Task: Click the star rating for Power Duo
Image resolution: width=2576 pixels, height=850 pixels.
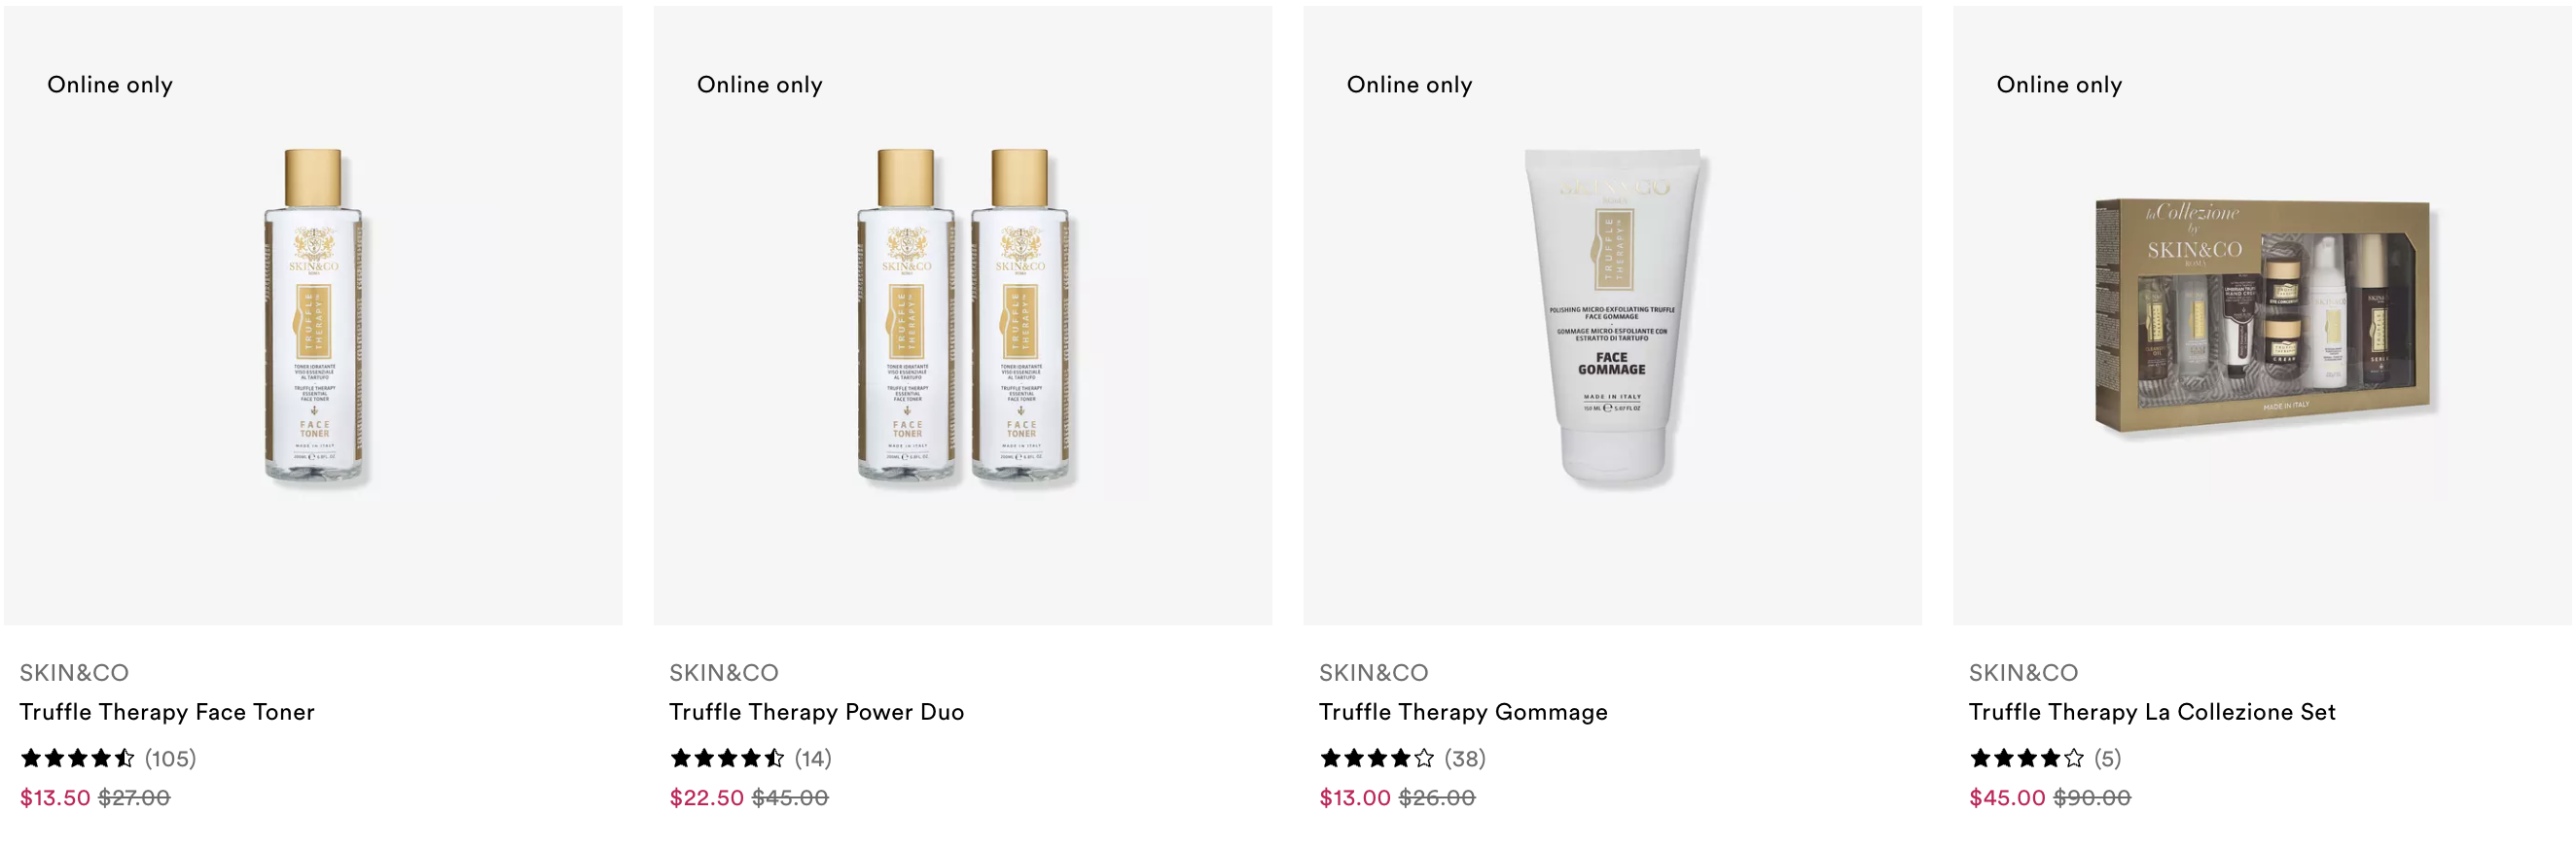Action: [727, 758]
